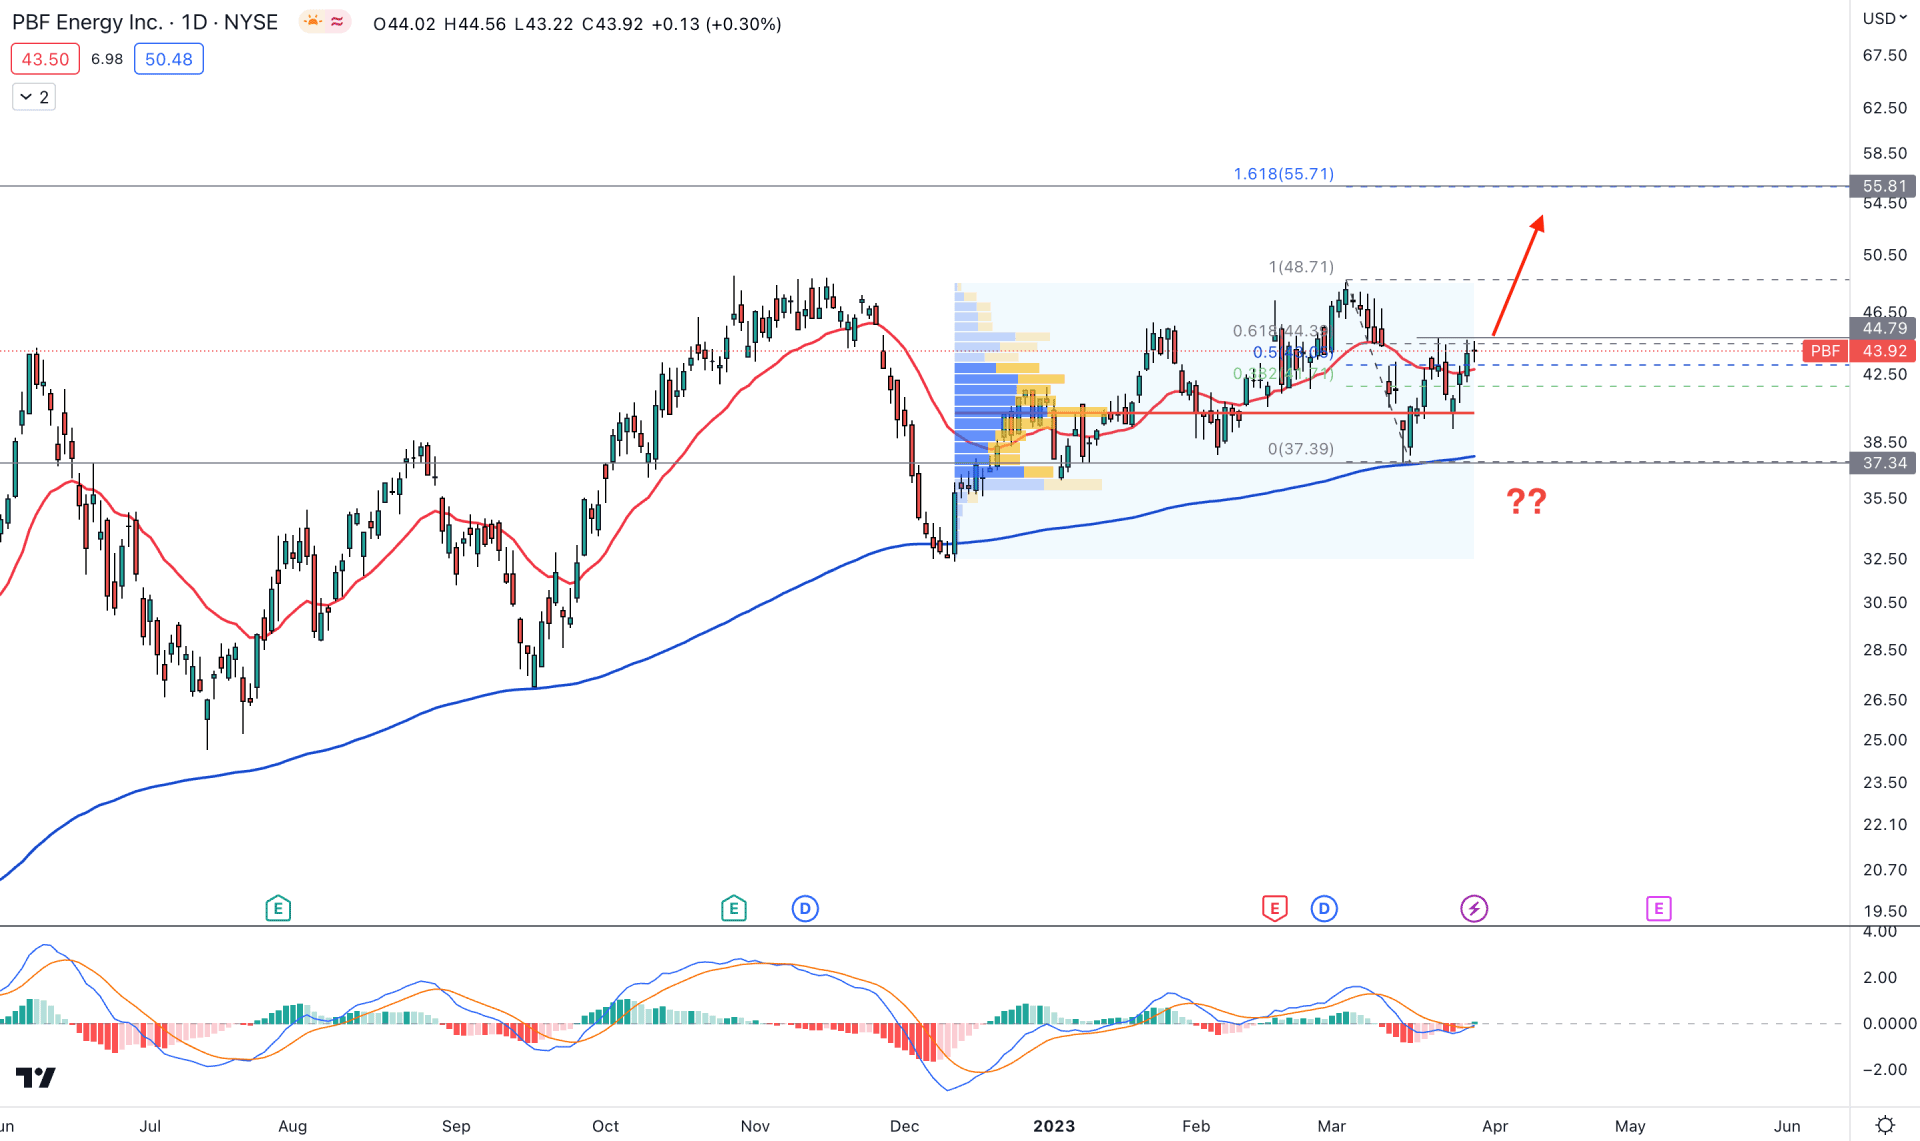Click the blue dividend D marker in March

tap(1324, 908)
